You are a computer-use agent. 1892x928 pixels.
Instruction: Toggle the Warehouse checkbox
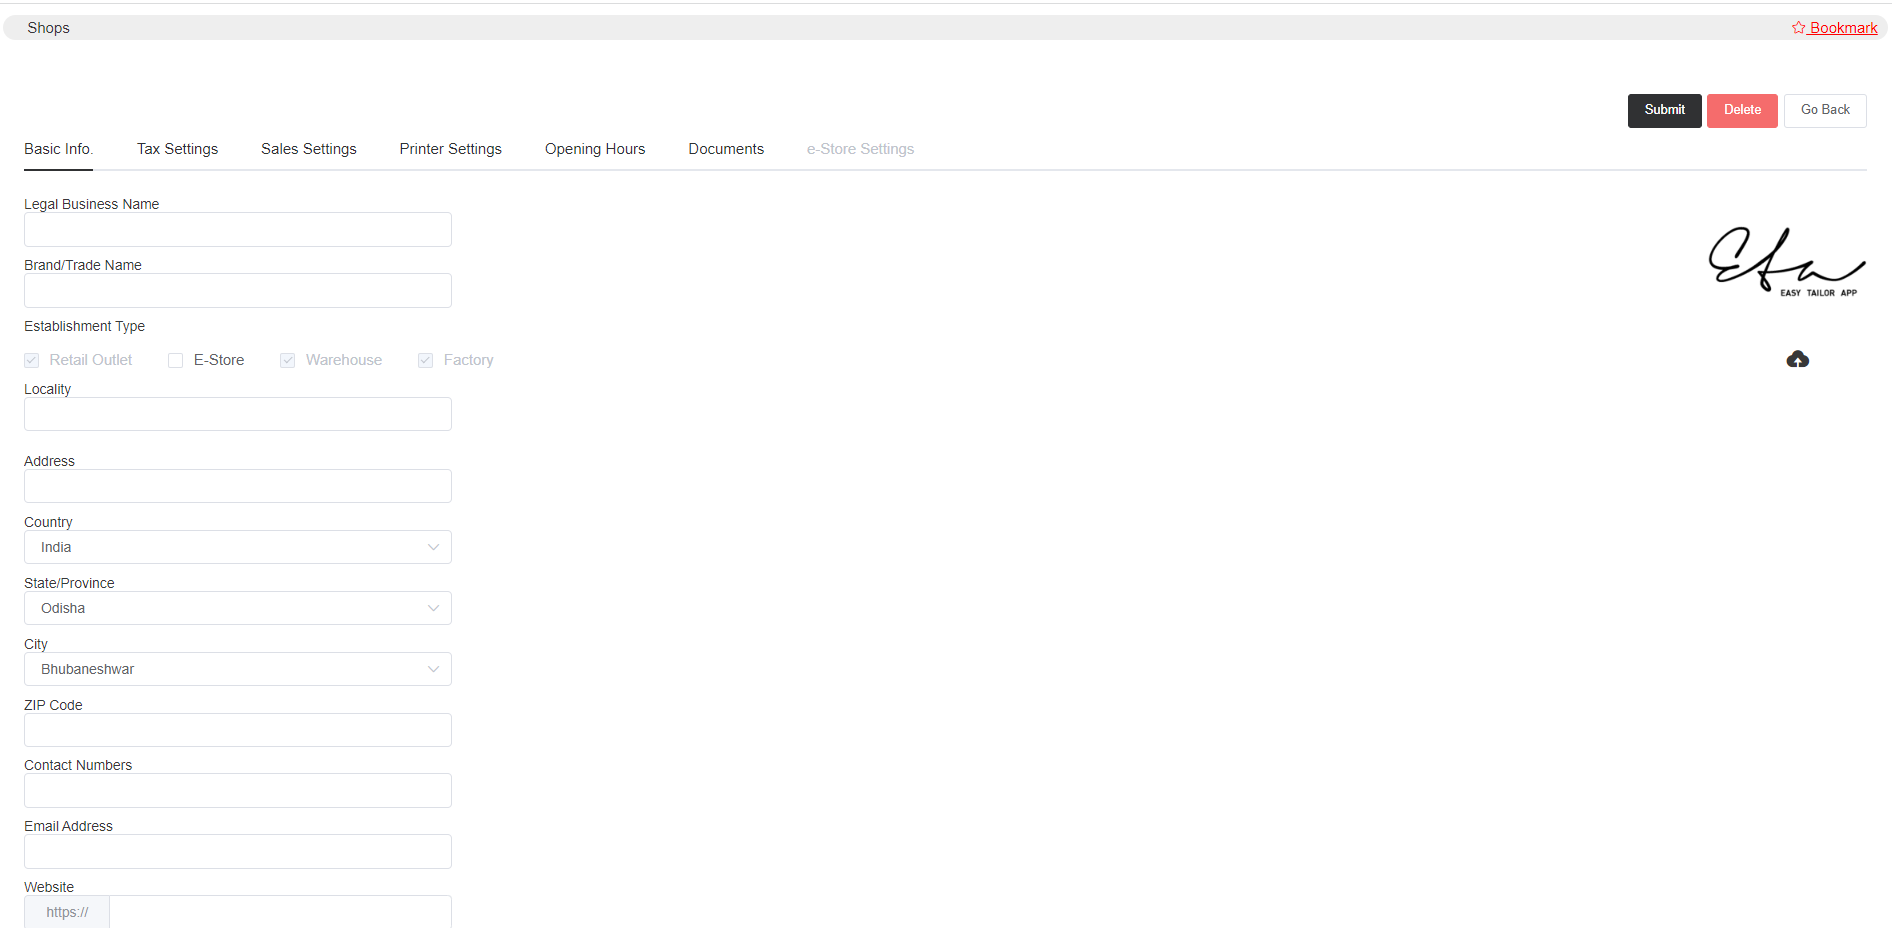[288, 360]
